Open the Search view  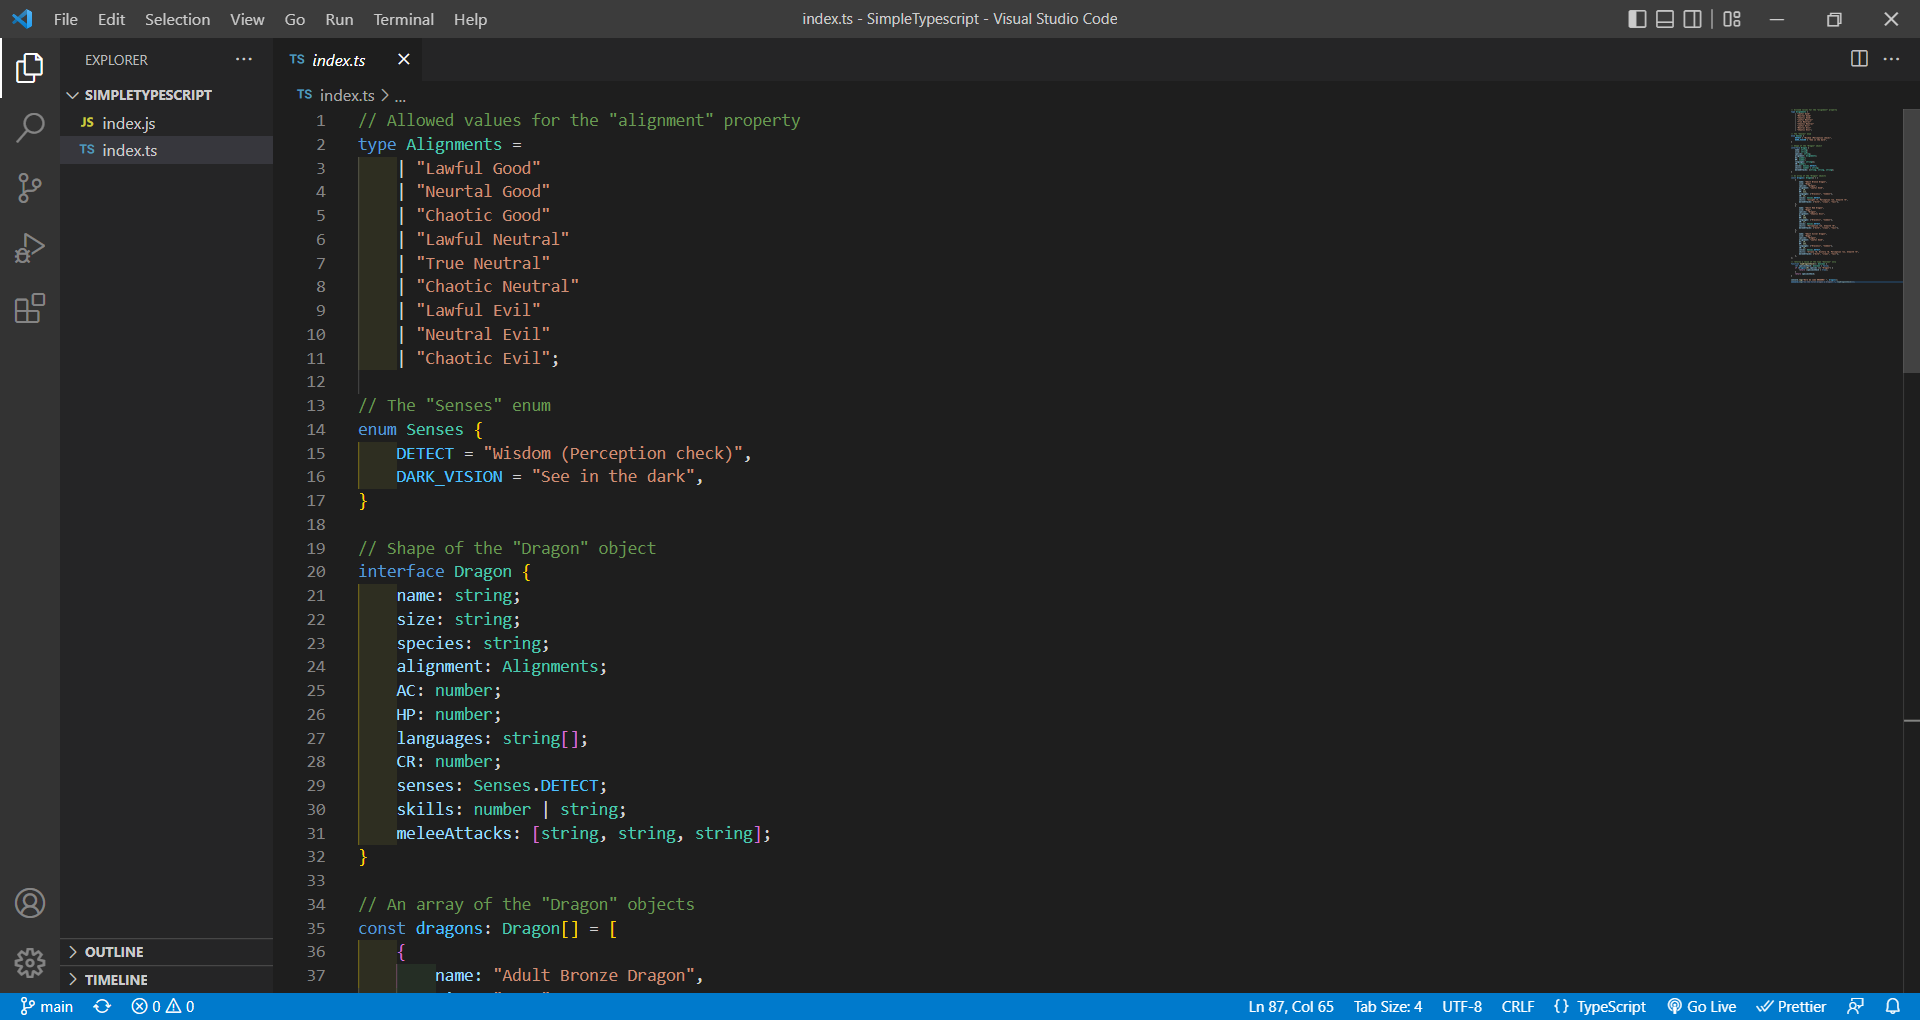30,128
